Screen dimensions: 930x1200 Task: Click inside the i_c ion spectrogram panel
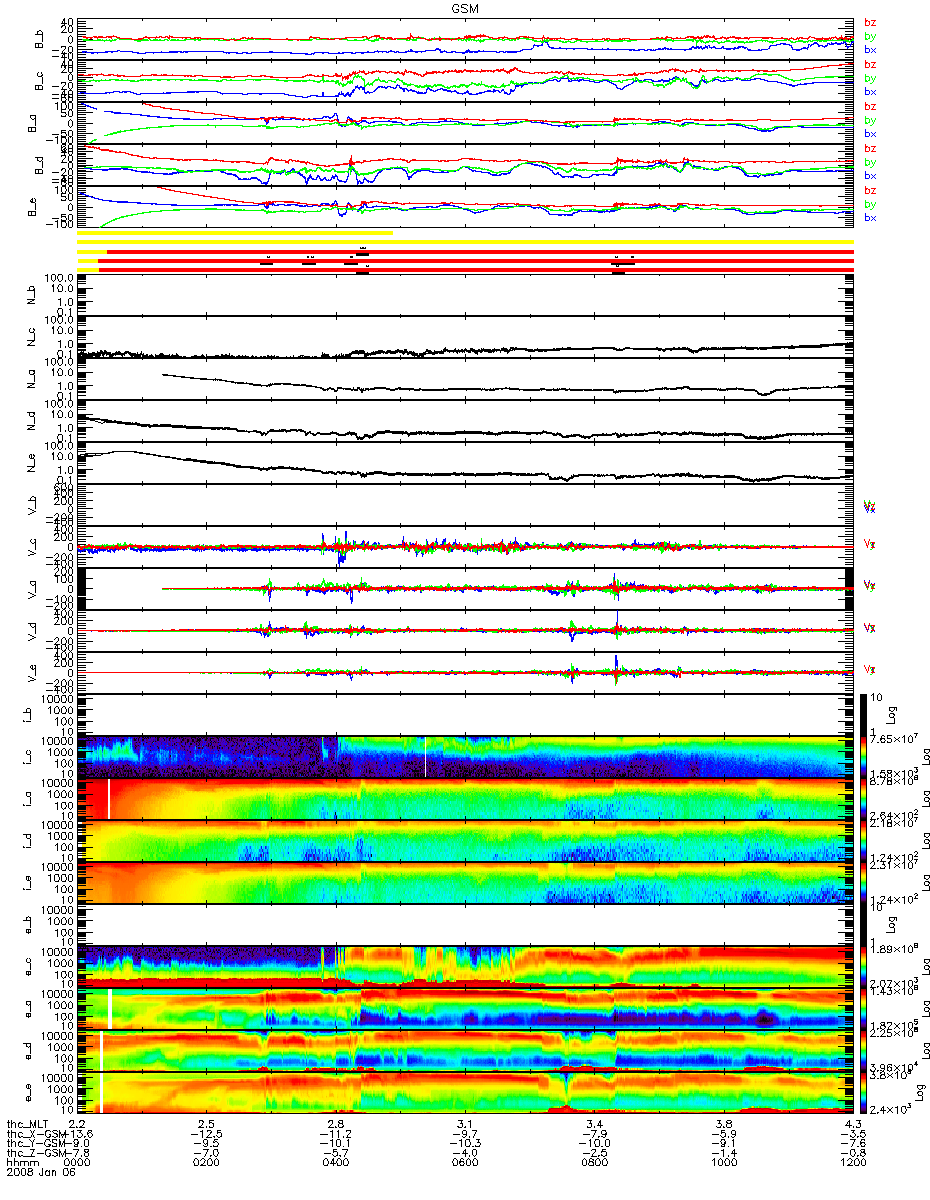click(466, 757)
